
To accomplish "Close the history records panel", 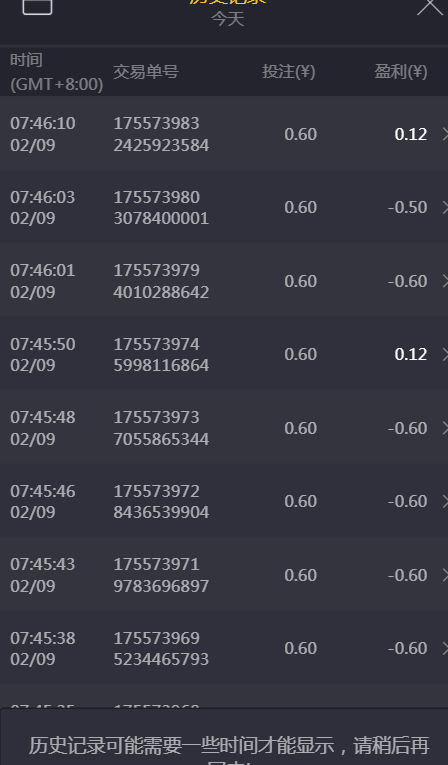I will [430, 6].
